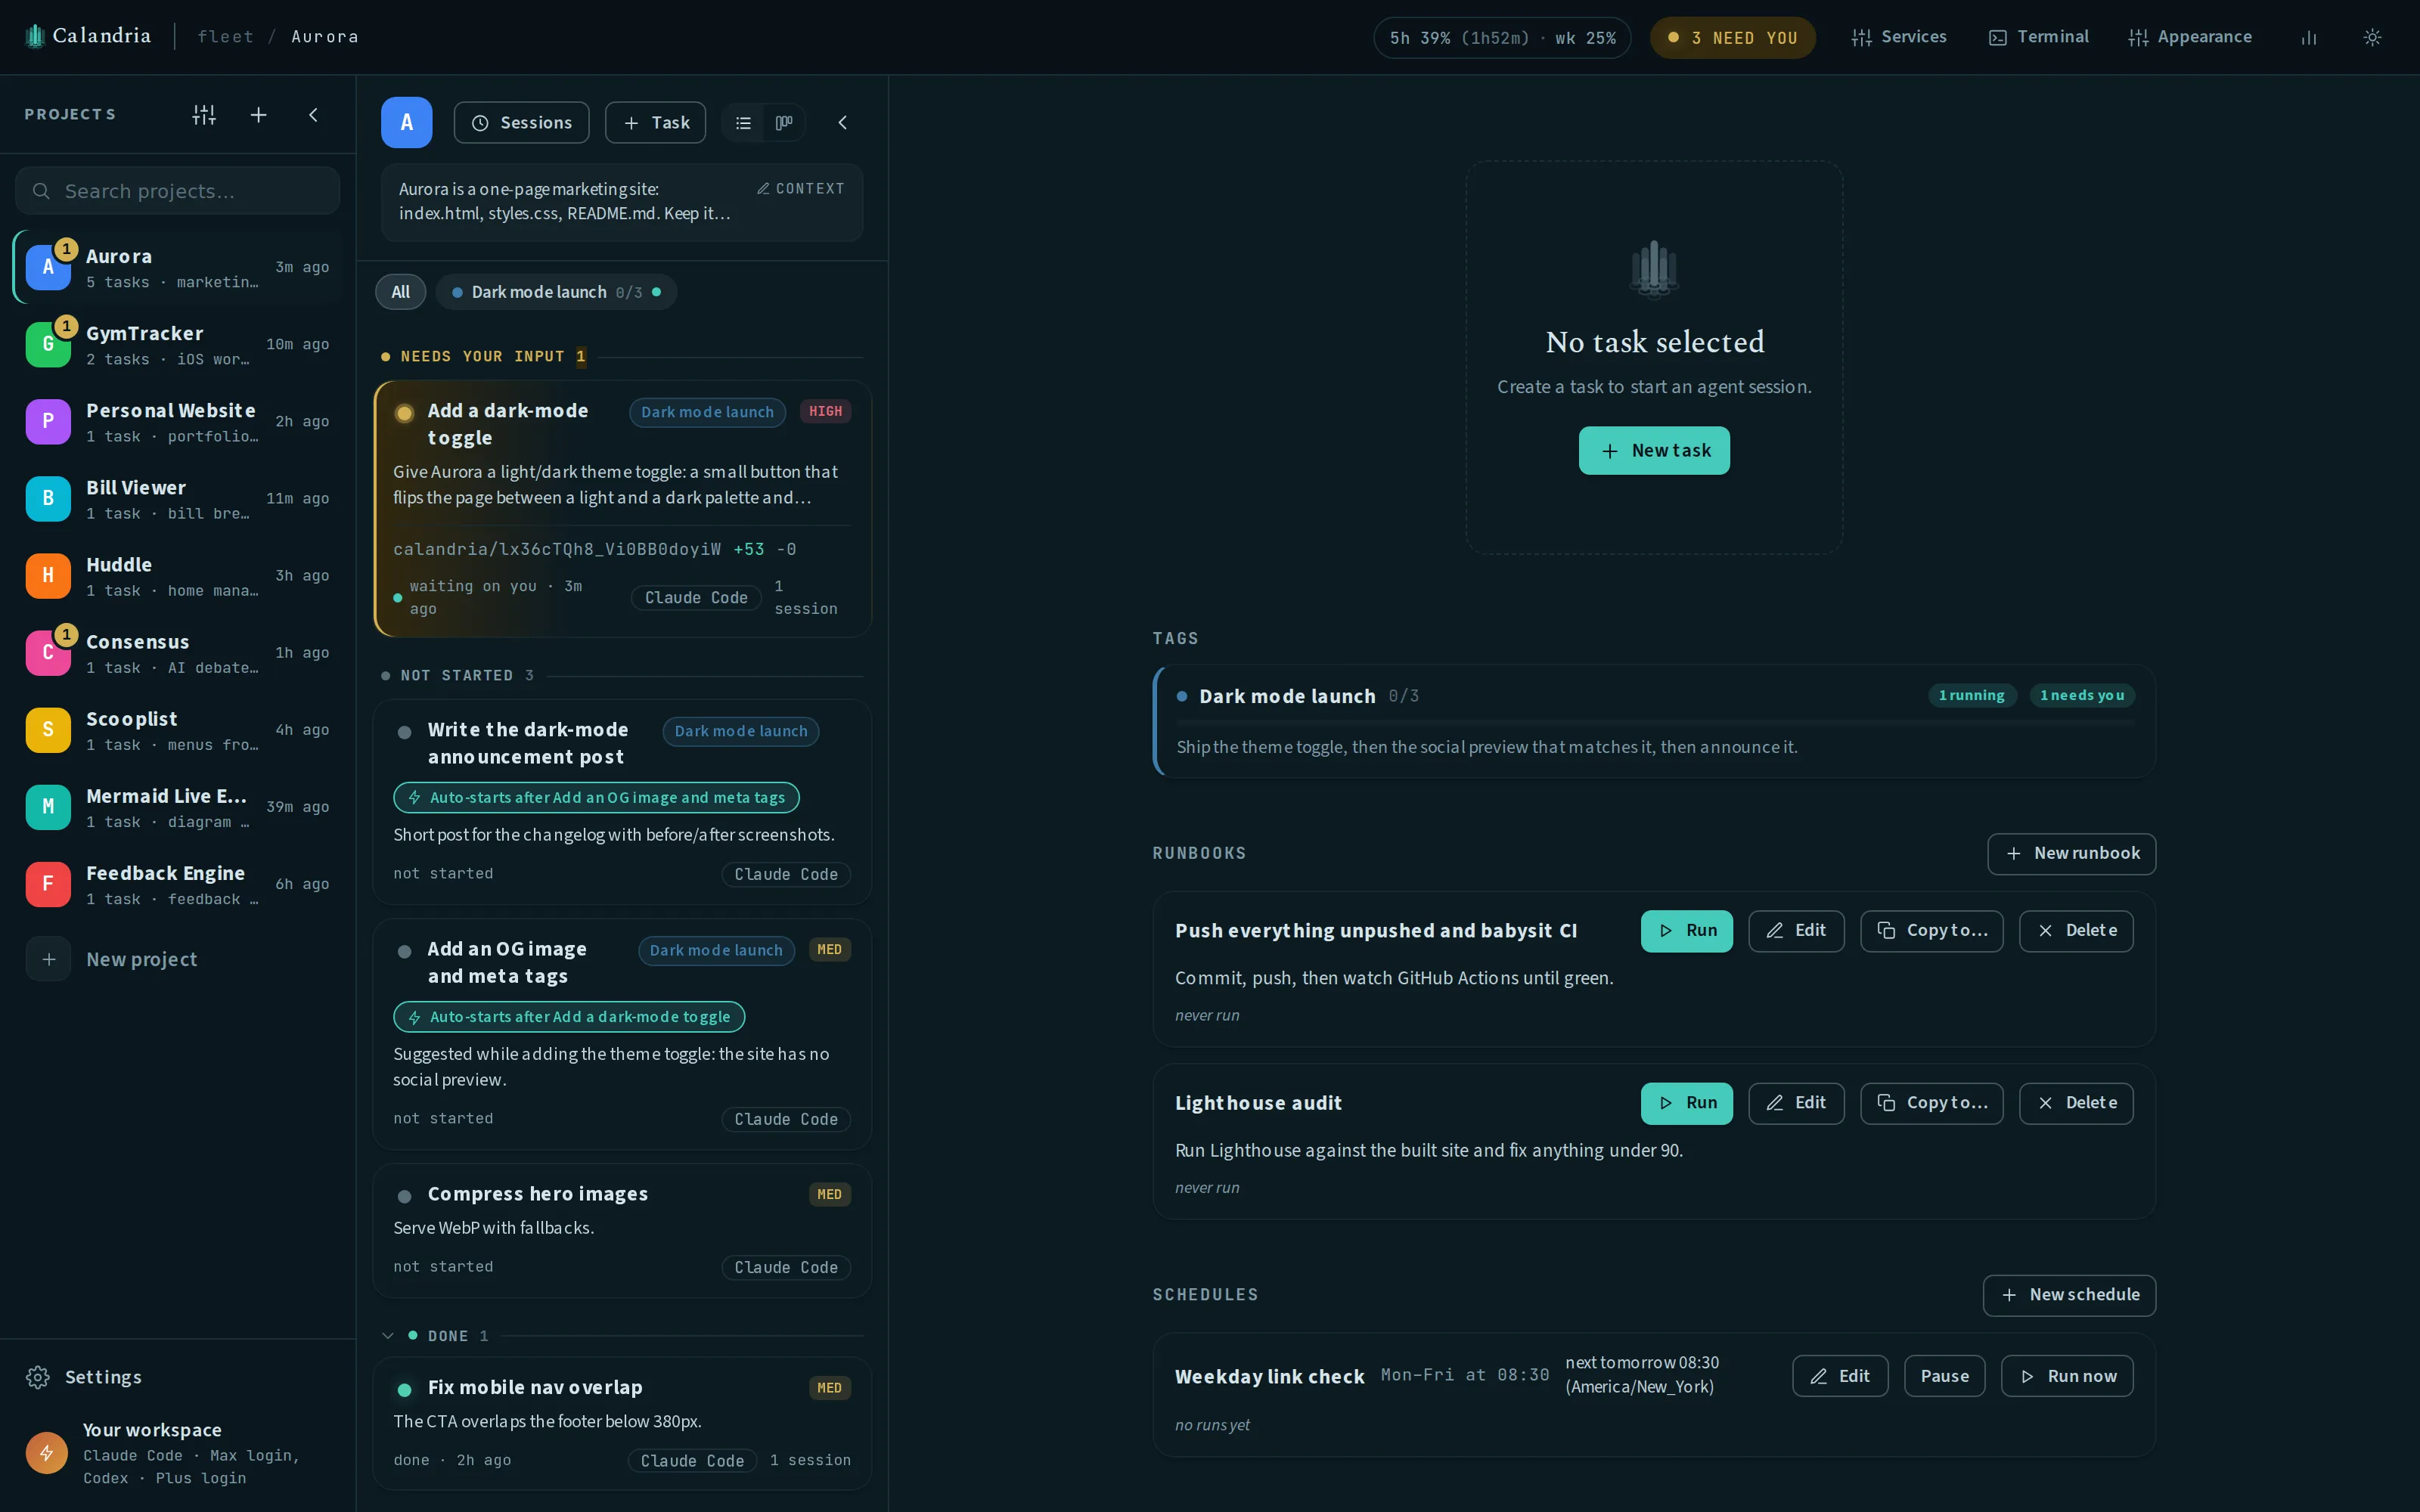Click Your workspace lightning avatar
This screenshot has width=2420, height=1512.
(47, 1453)
